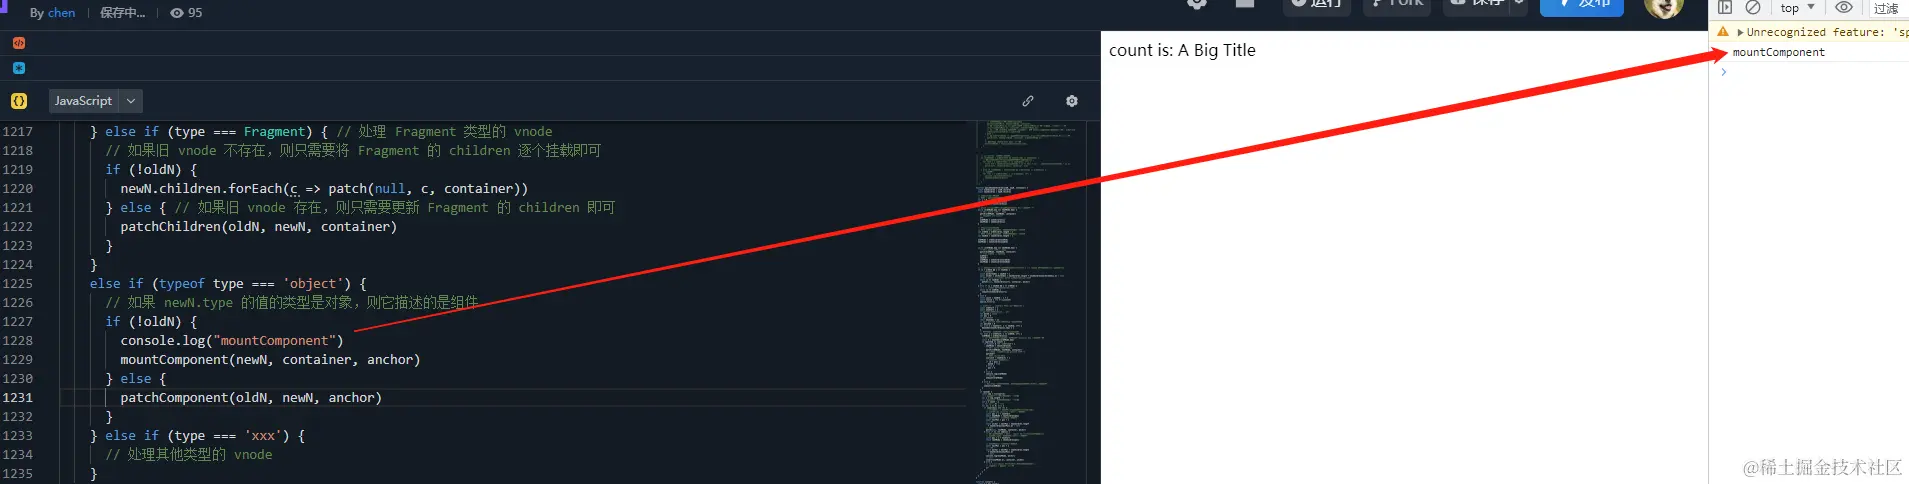The width and height of the screenshot is (1909, 484).
Task: Click line else if (type === Fragment)
Action: (209, 132)
